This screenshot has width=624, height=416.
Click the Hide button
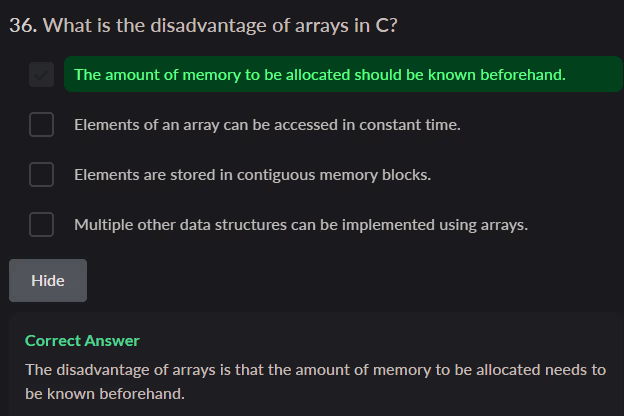(x=48, y=280)
